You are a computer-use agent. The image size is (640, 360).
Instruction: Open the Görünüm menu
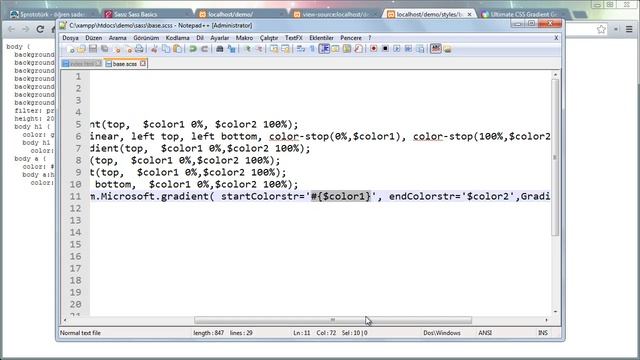tap(146, 38)
